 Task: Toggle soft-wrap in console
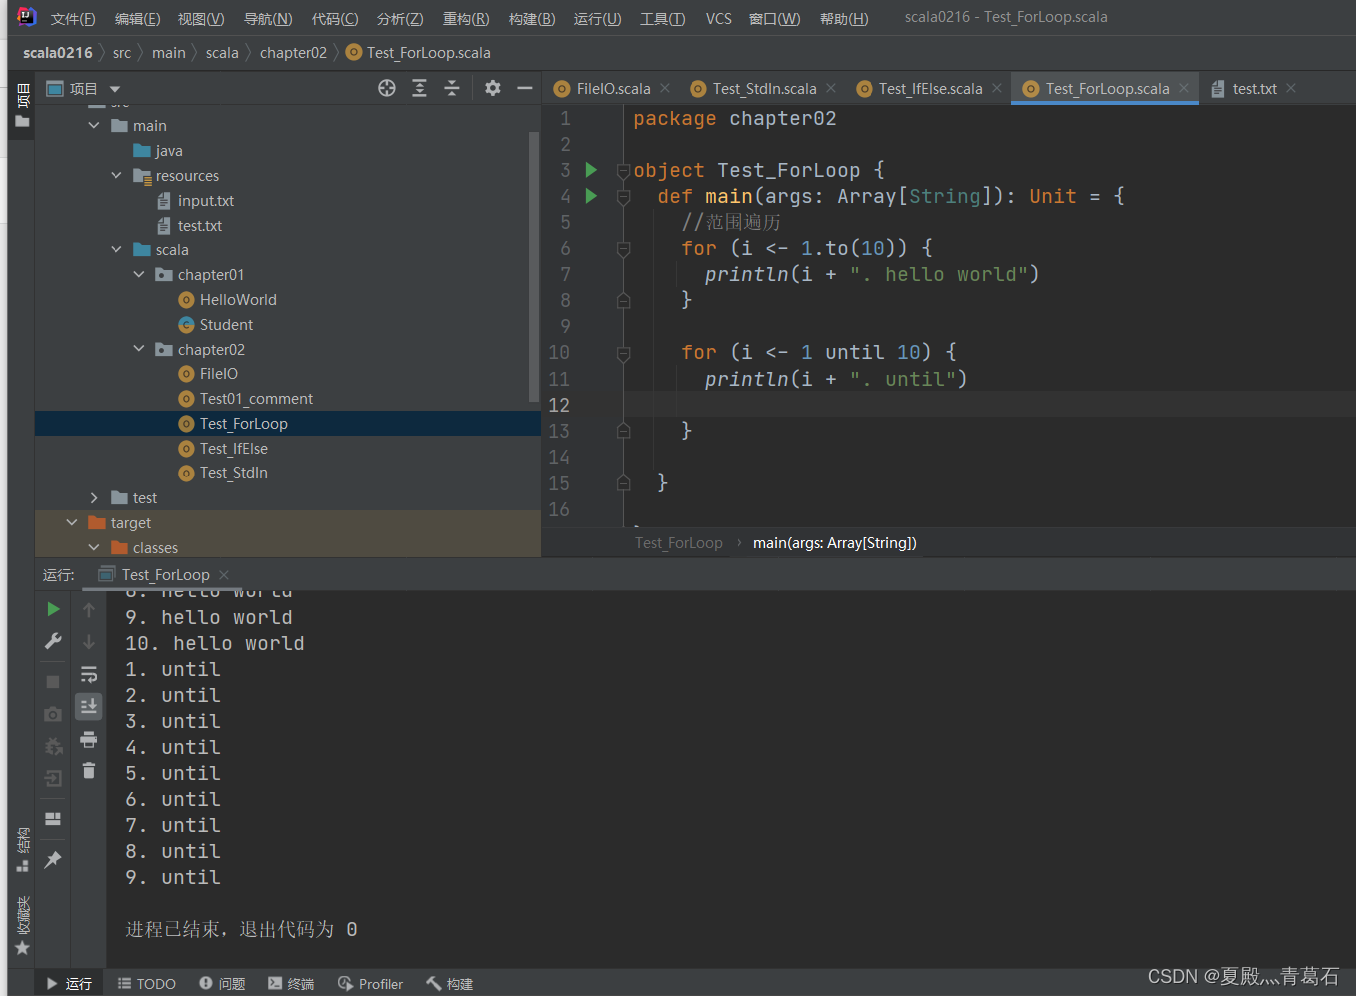click(x=89, y=674)
